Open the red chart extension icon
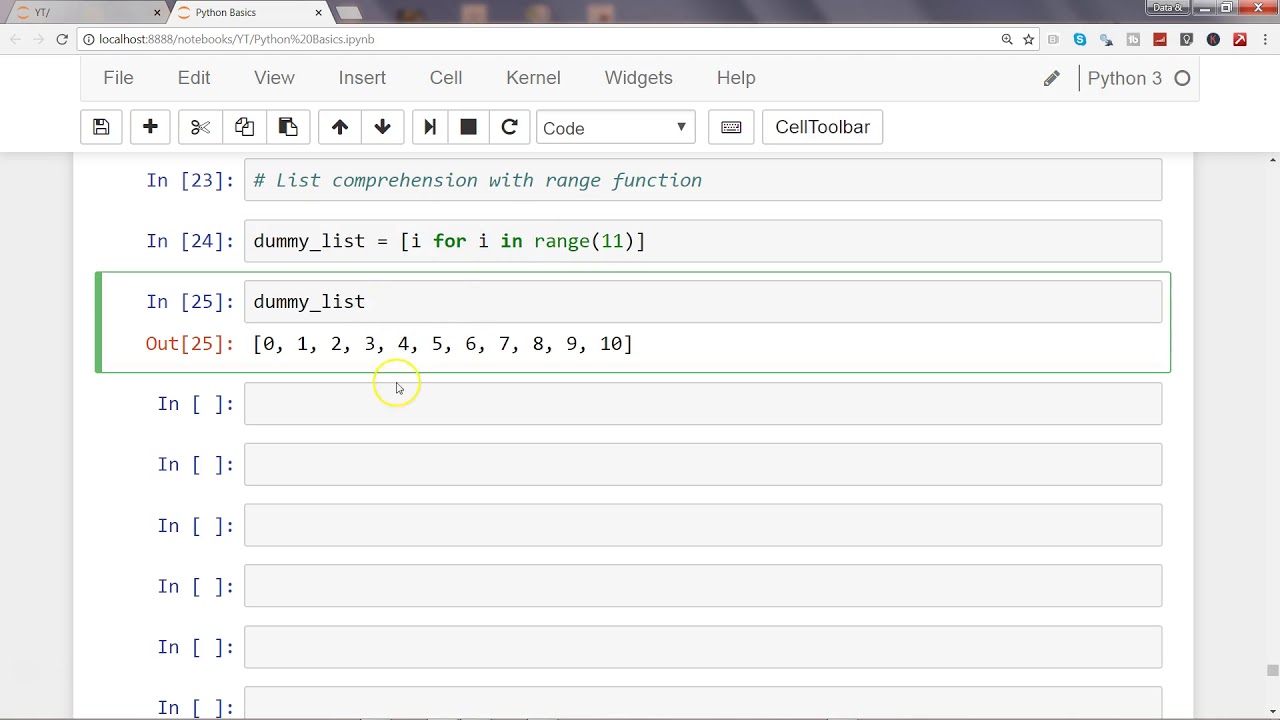The height and width of the screenshot is (720, 1280). coord(1160,39)
